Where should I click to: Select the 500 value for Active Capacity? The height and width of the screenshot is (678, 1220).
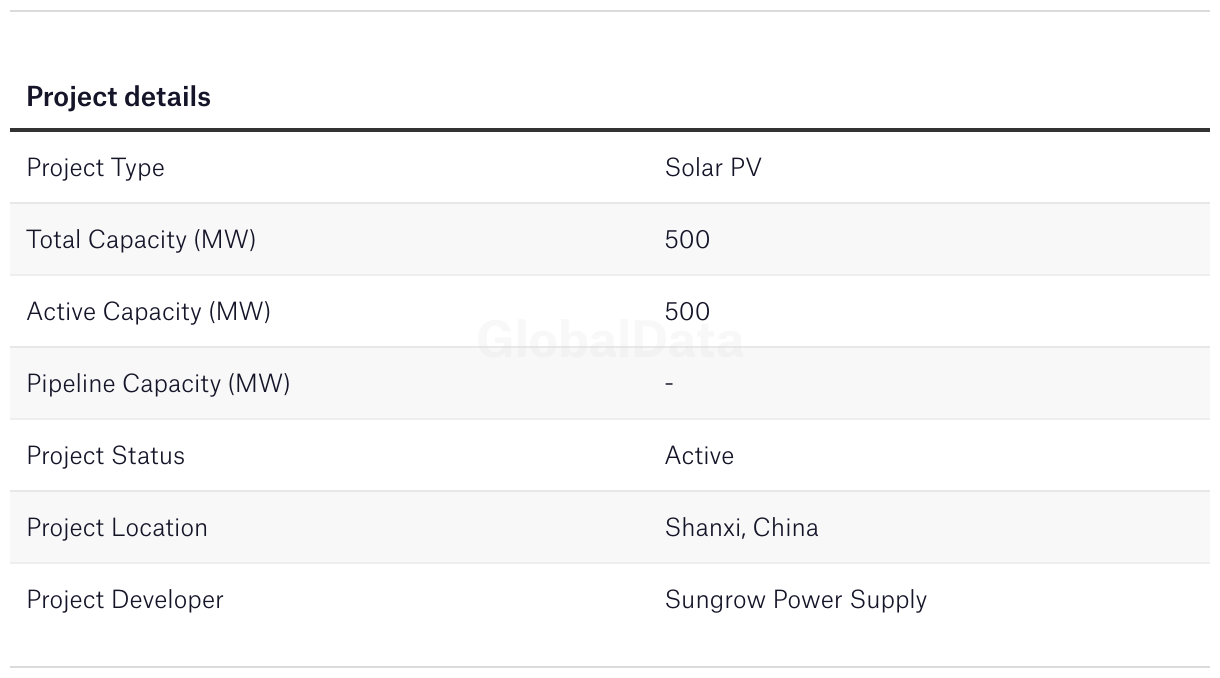click(687, 312)
